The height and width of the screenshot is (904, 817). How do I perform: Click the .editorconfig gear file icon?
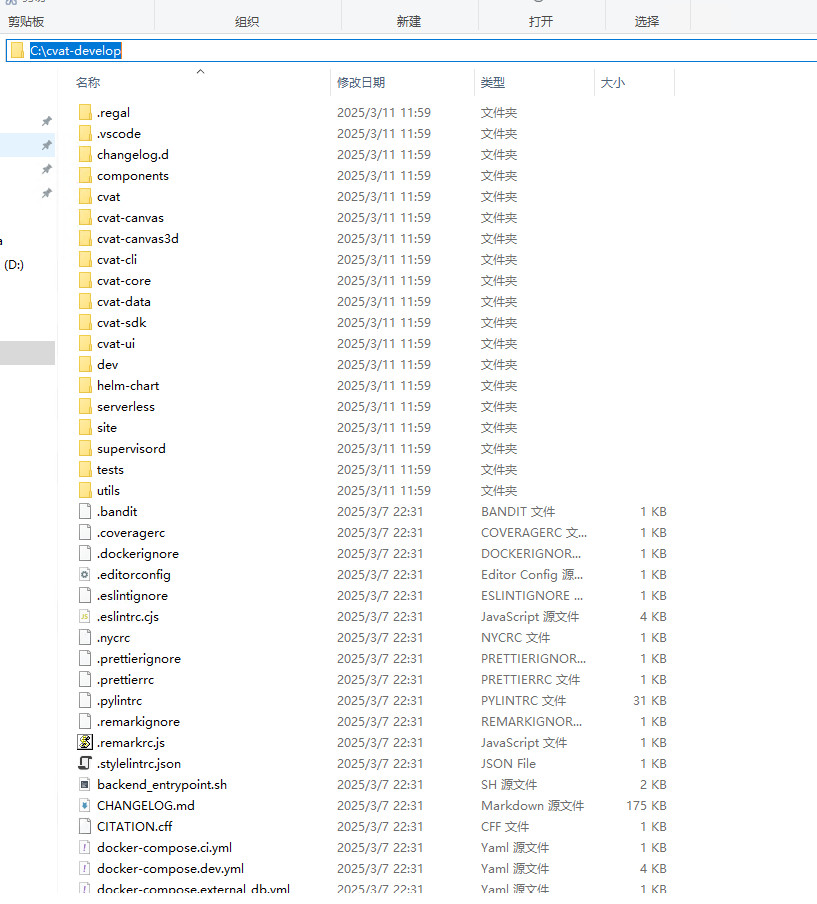click(85, 574)
